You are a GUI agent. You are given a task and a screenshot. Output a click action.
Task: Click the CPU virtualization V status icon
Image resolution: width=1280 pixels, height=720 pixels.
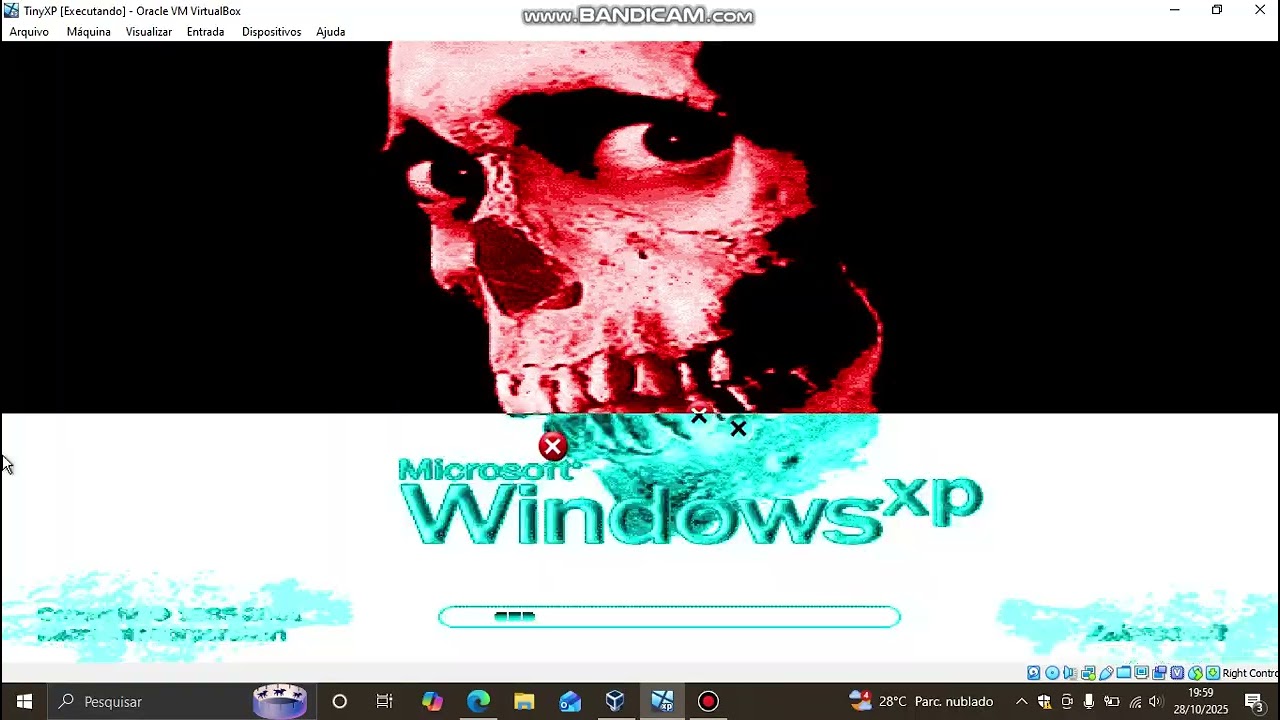[x=1177, y=673]
